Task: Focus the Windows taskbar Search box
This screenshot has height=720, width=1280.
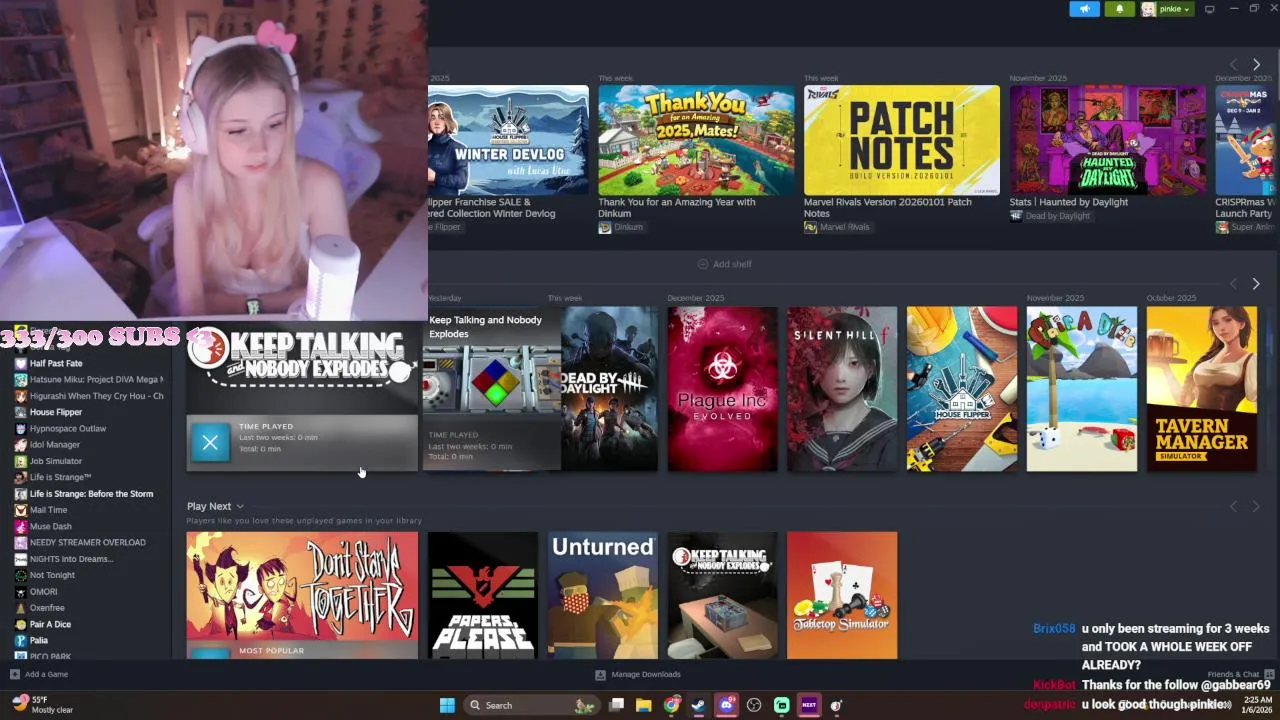Action: (x=532, y=705)
